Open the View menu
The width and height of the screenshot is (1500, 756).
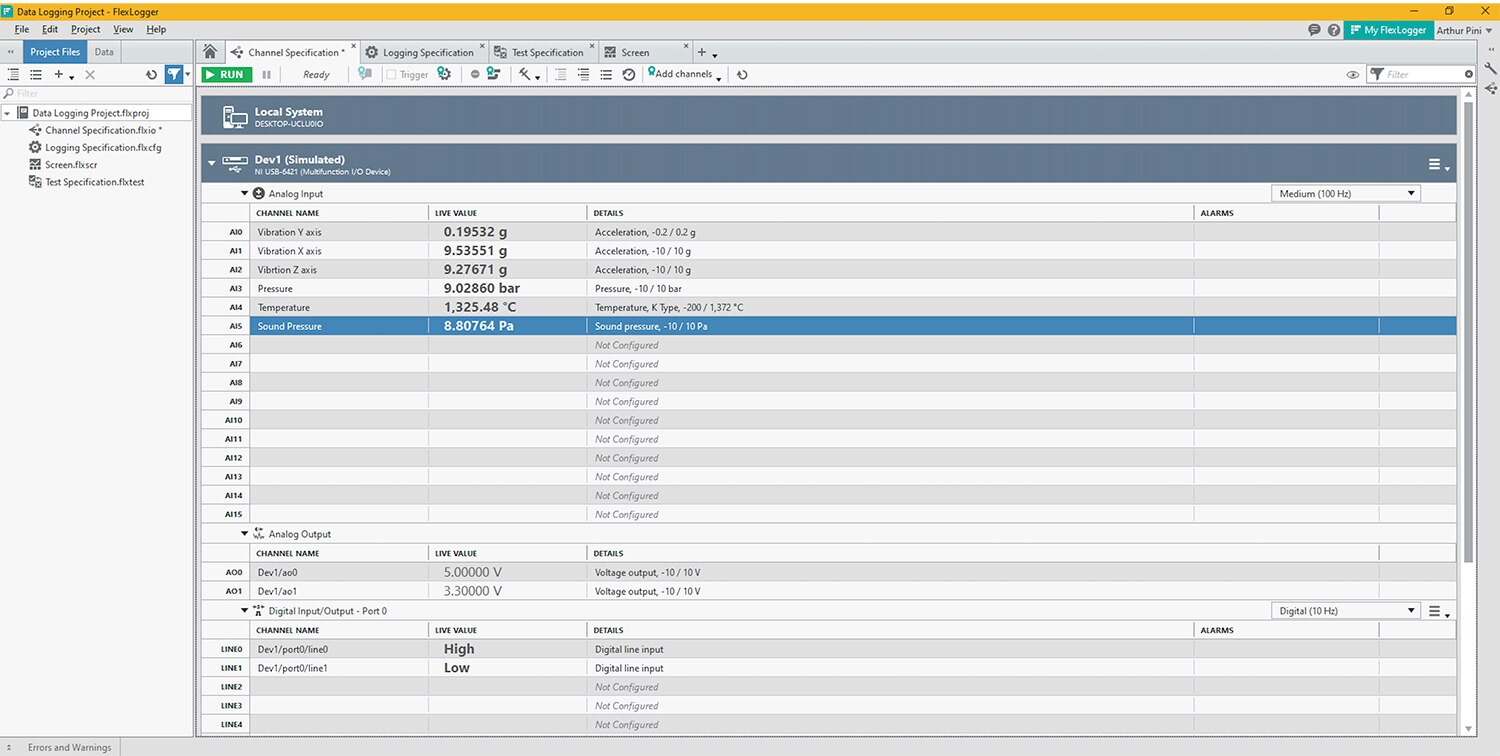123,30
